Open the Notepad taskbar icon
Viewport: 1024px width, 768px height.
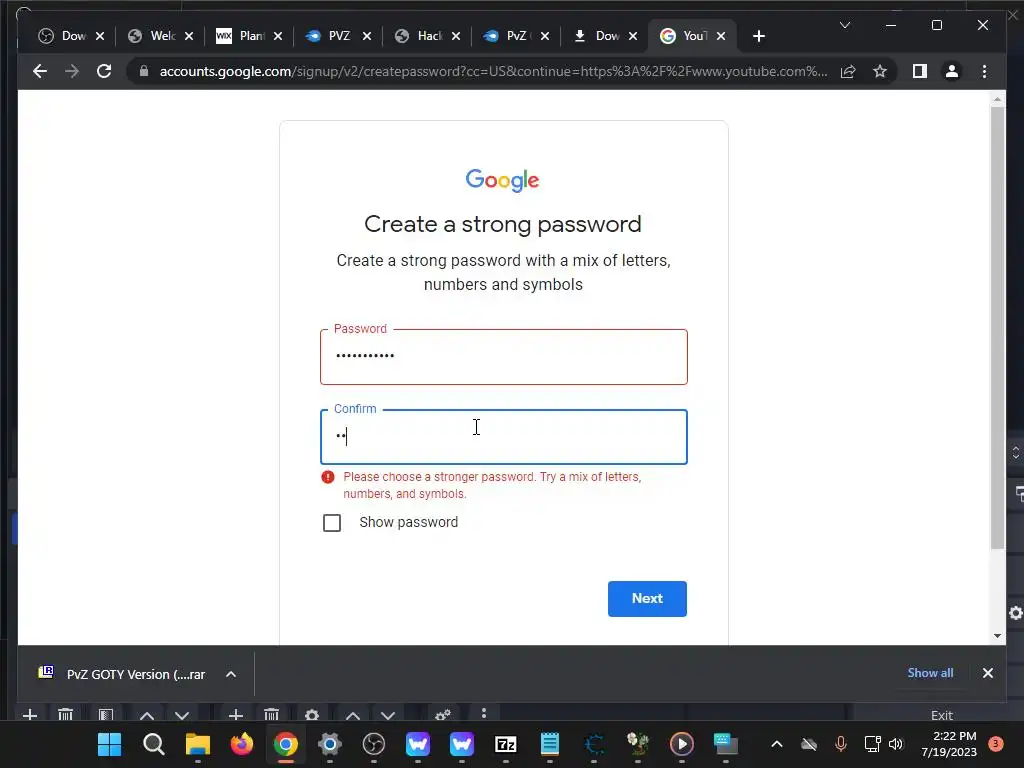coord(550,744)
